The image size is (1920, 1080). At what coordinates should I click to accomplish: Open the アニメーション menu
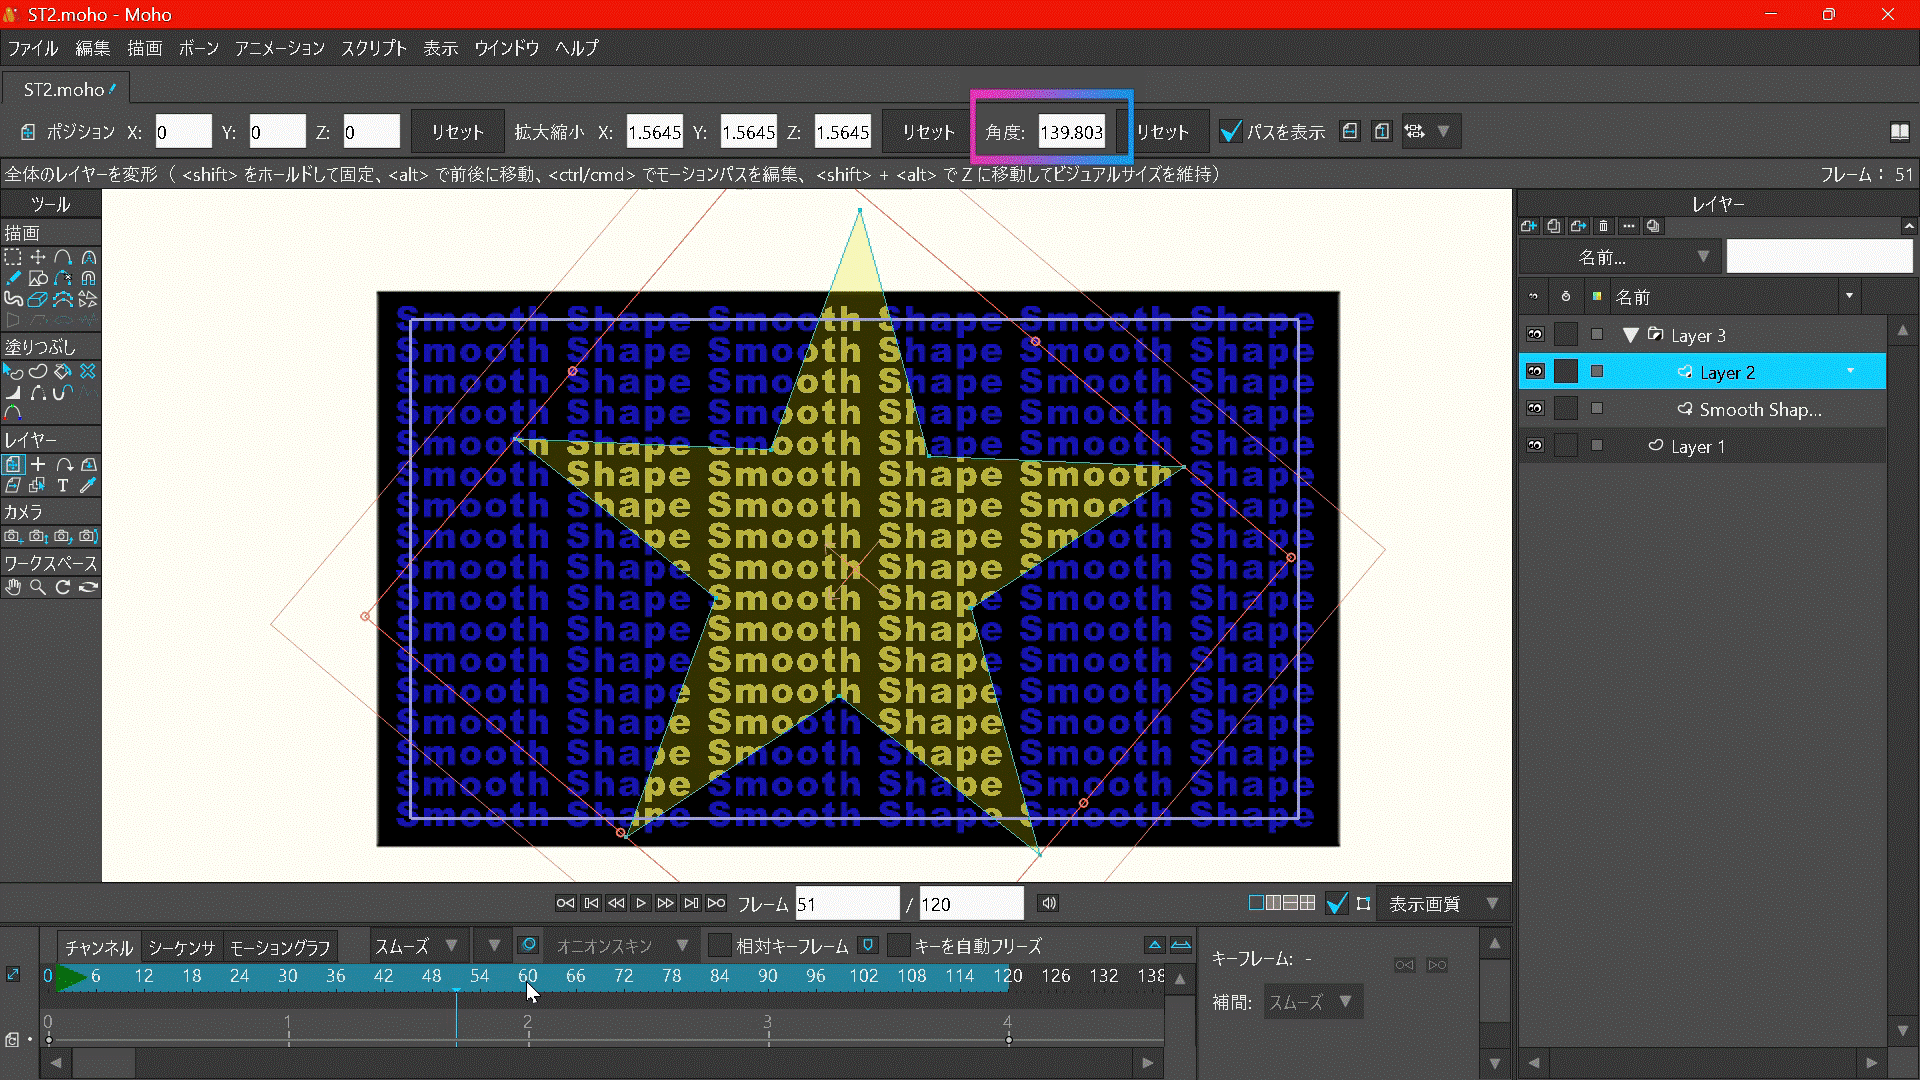(279, 48)
